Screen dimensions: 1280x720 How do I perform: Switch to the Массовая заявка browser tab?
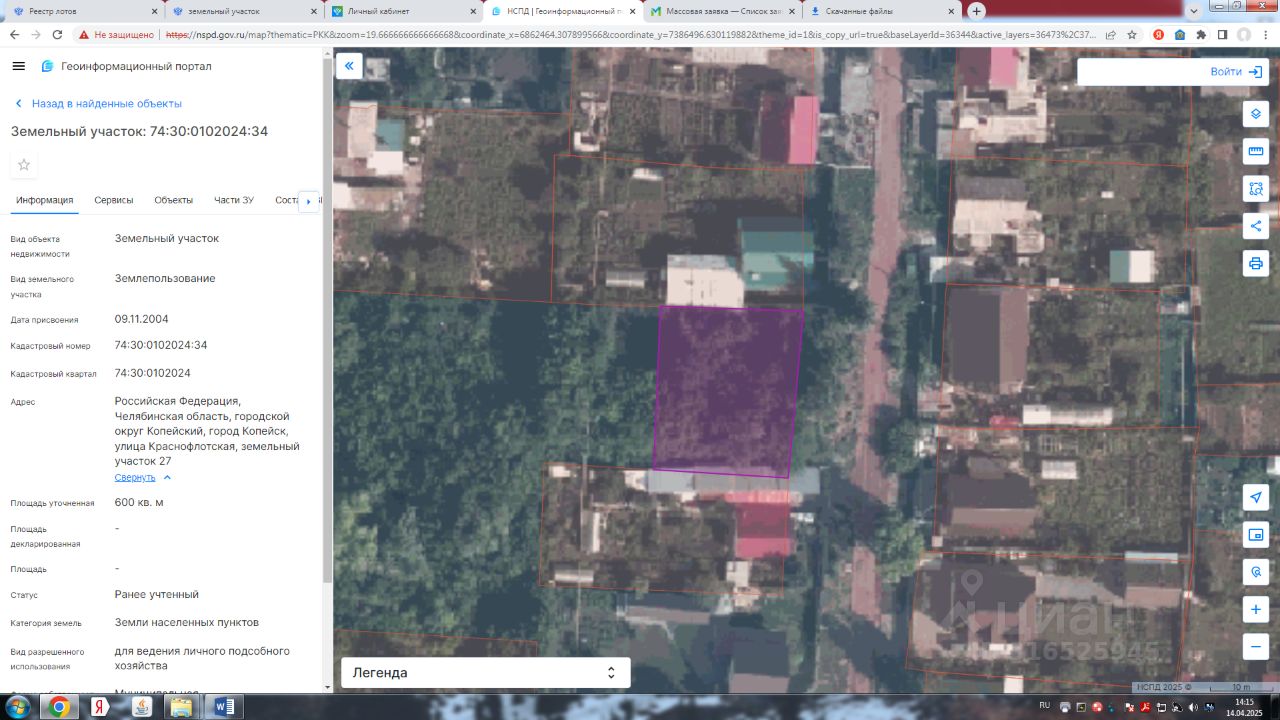pyautogui.click(x=722, y=11)
